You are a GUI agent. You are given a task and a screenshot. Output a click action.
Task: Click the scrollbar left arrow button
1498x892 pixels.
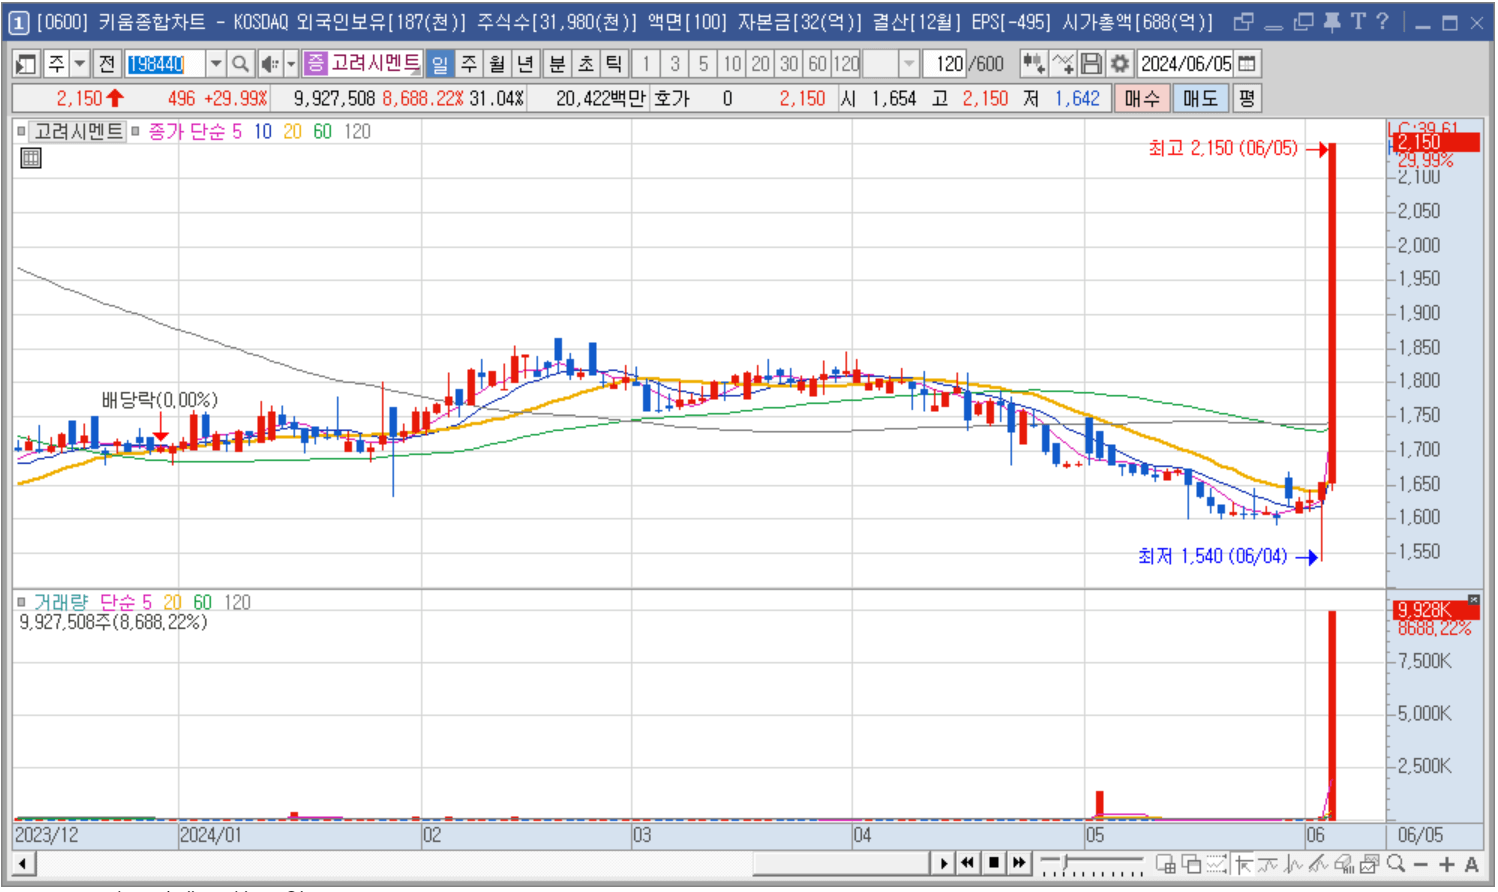click(x=24, y=863)
